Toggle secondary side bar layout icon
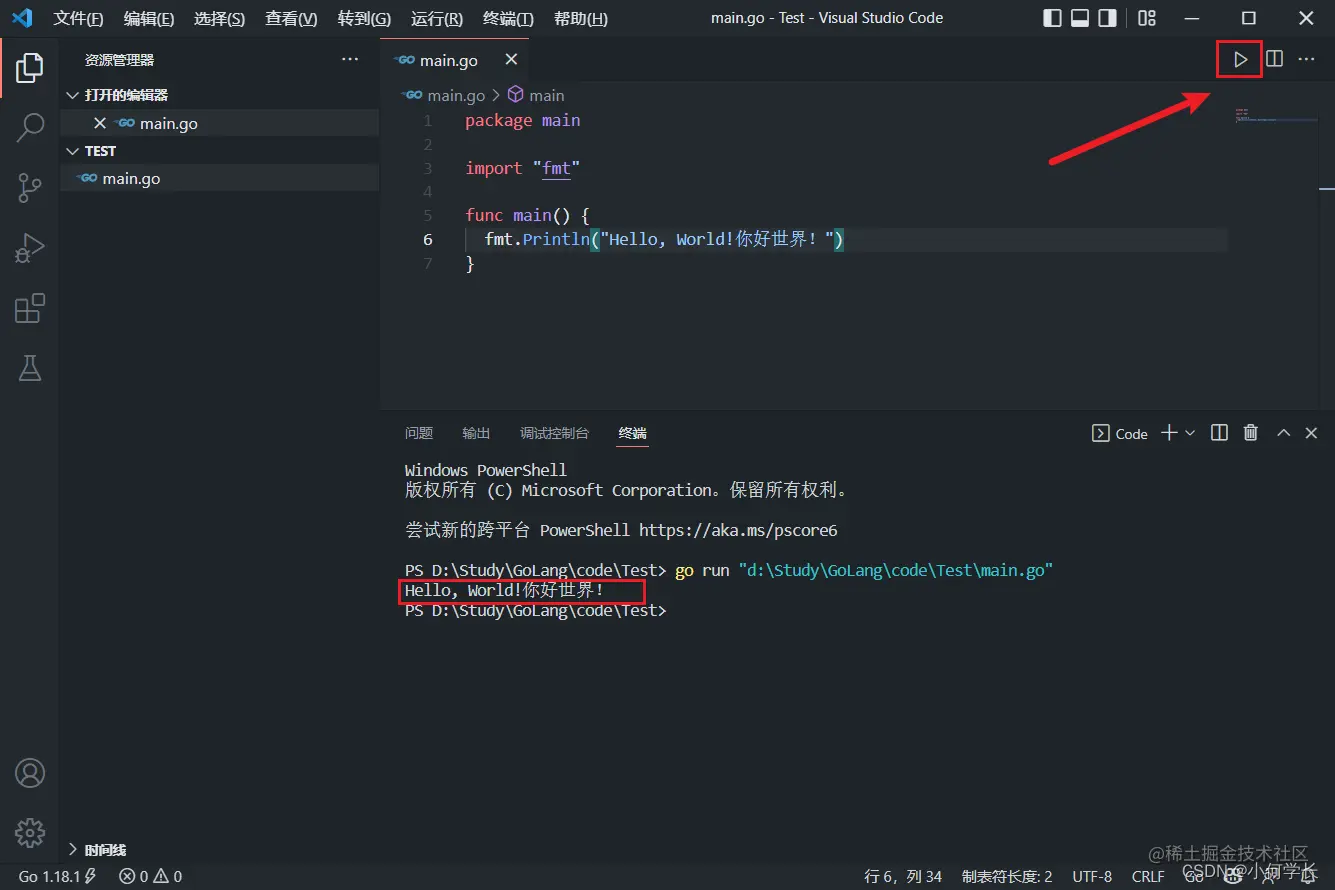The image size is (1335, 890). point(1107,18)
